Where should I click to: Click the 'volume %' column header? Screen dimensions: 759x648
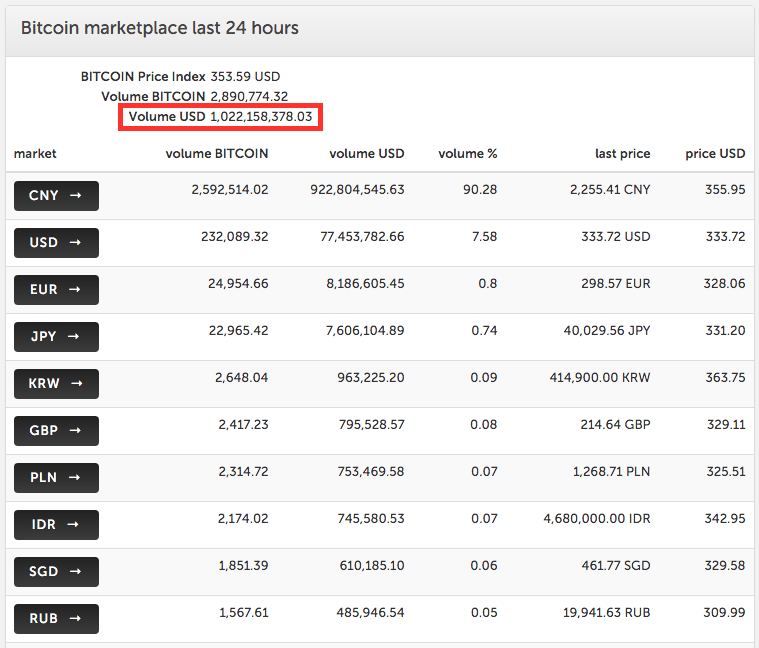click(467, 154)
